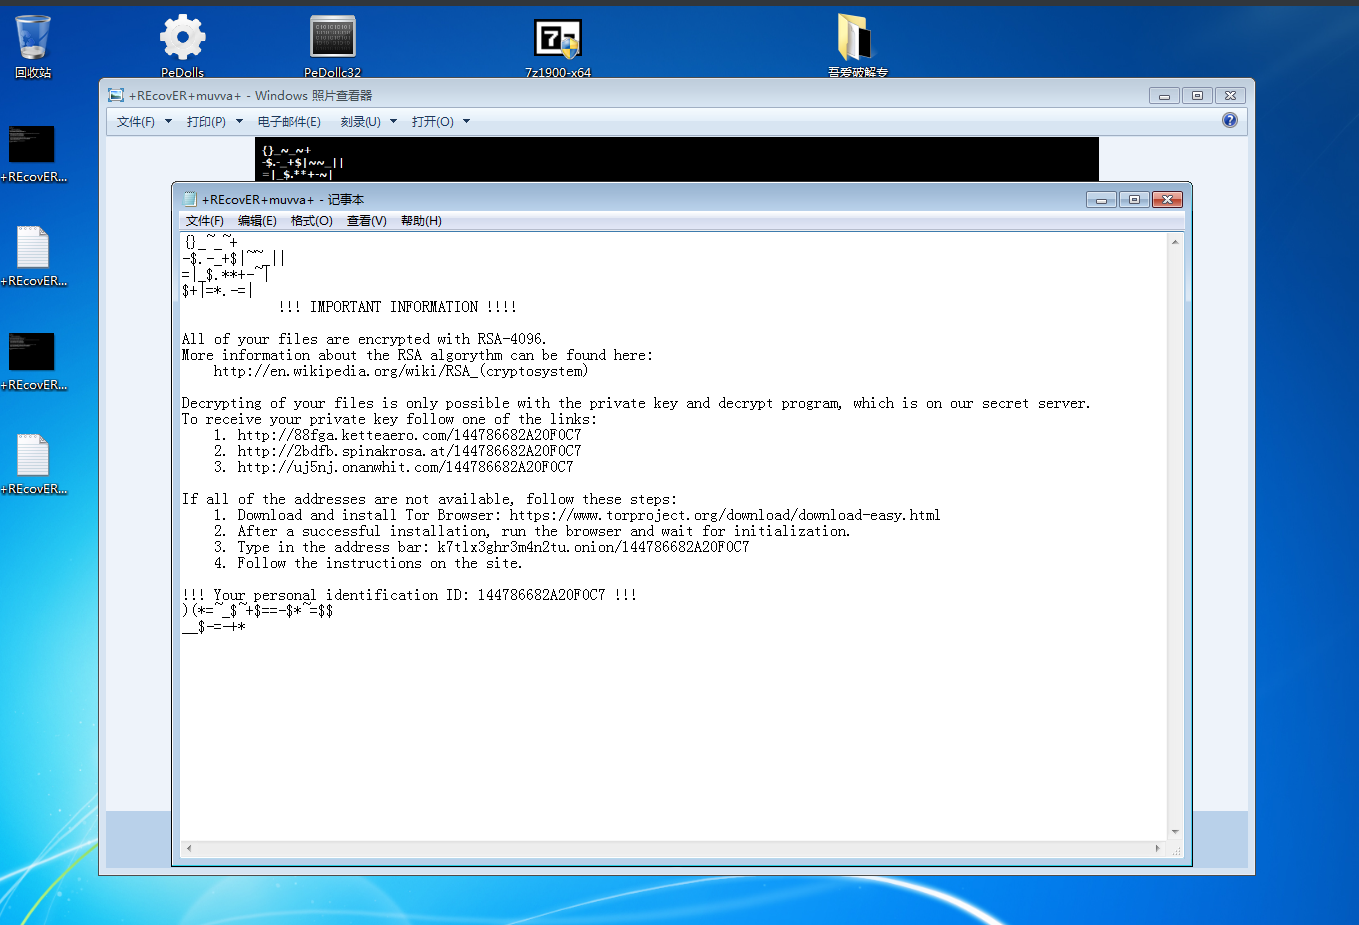
Task: Click Notepad's vertical scrollbar down arrow
Action: [x=1175, y=832]
